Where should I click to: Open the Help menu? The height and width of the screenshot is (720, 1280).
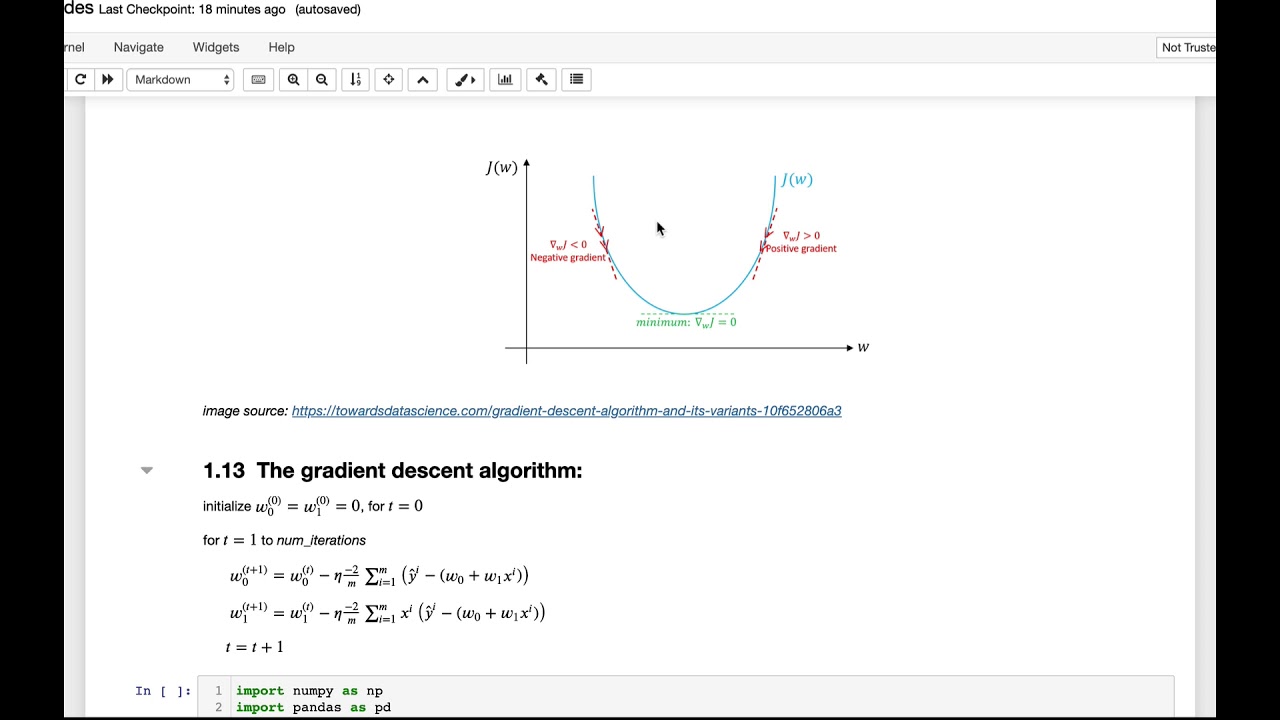click(281, 47)
